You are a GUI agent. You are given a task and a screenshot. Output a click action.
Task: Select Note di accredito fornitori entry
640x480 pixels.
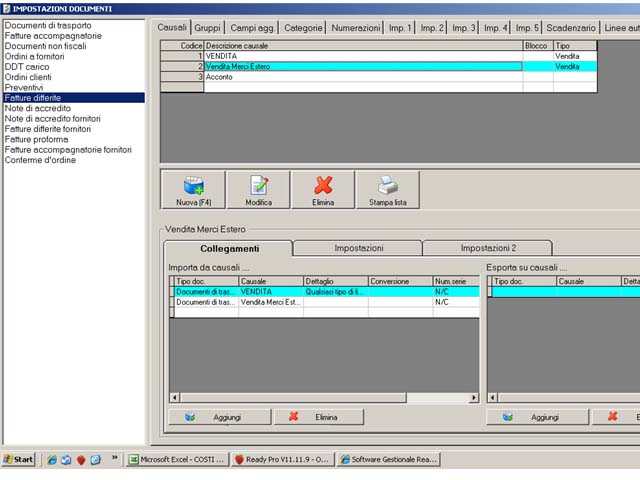[74, 118]
